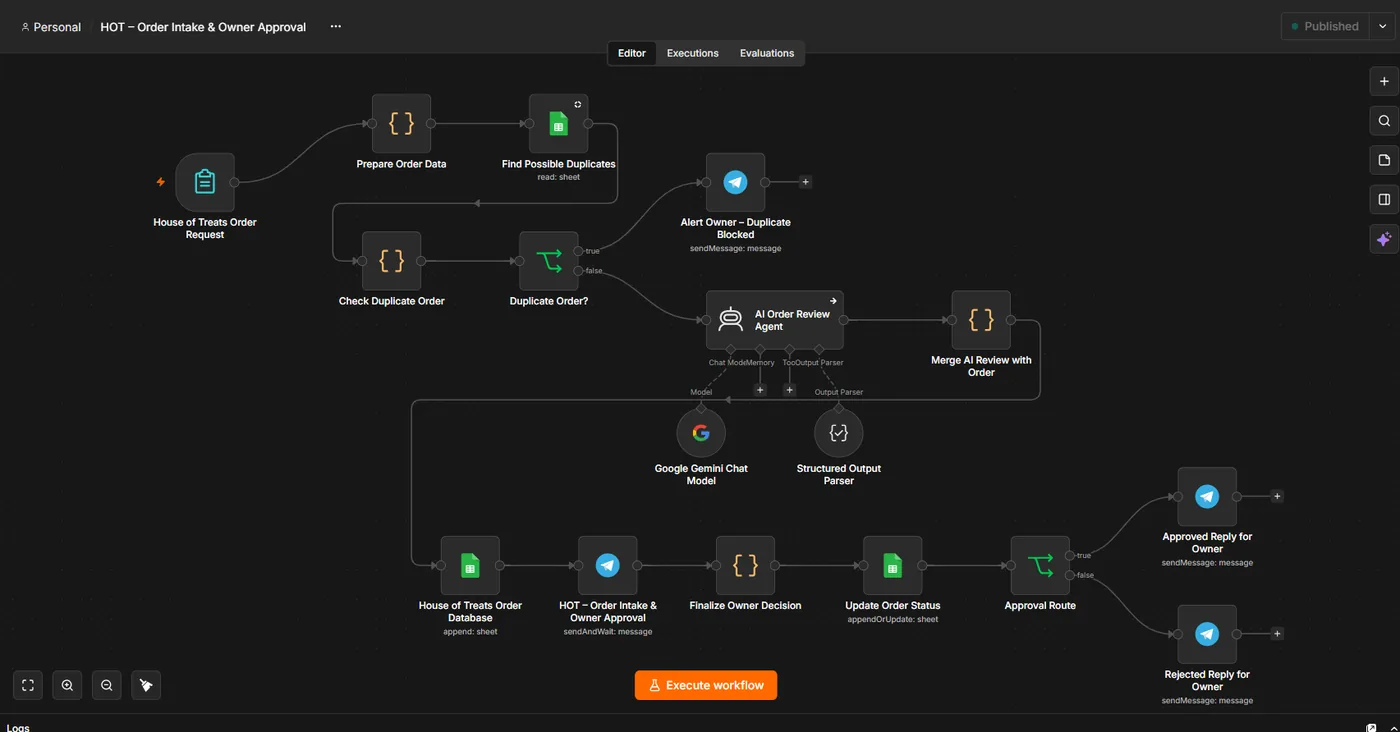
Task: Add a Memory sub-node to the agent
Action: (760, 390)
